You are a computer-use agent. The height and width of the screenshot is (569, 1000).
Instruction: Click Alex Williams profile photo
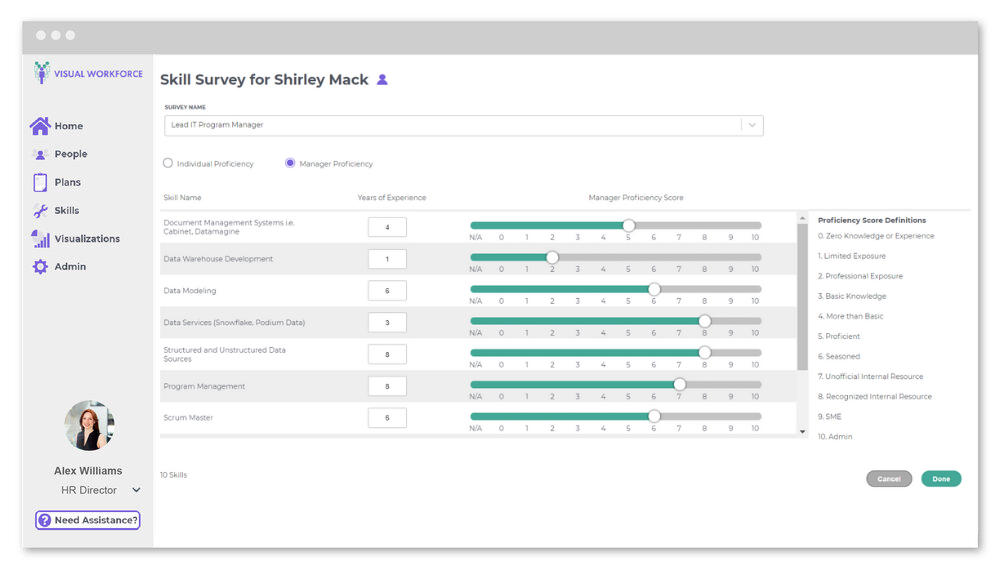click(88, 426)
